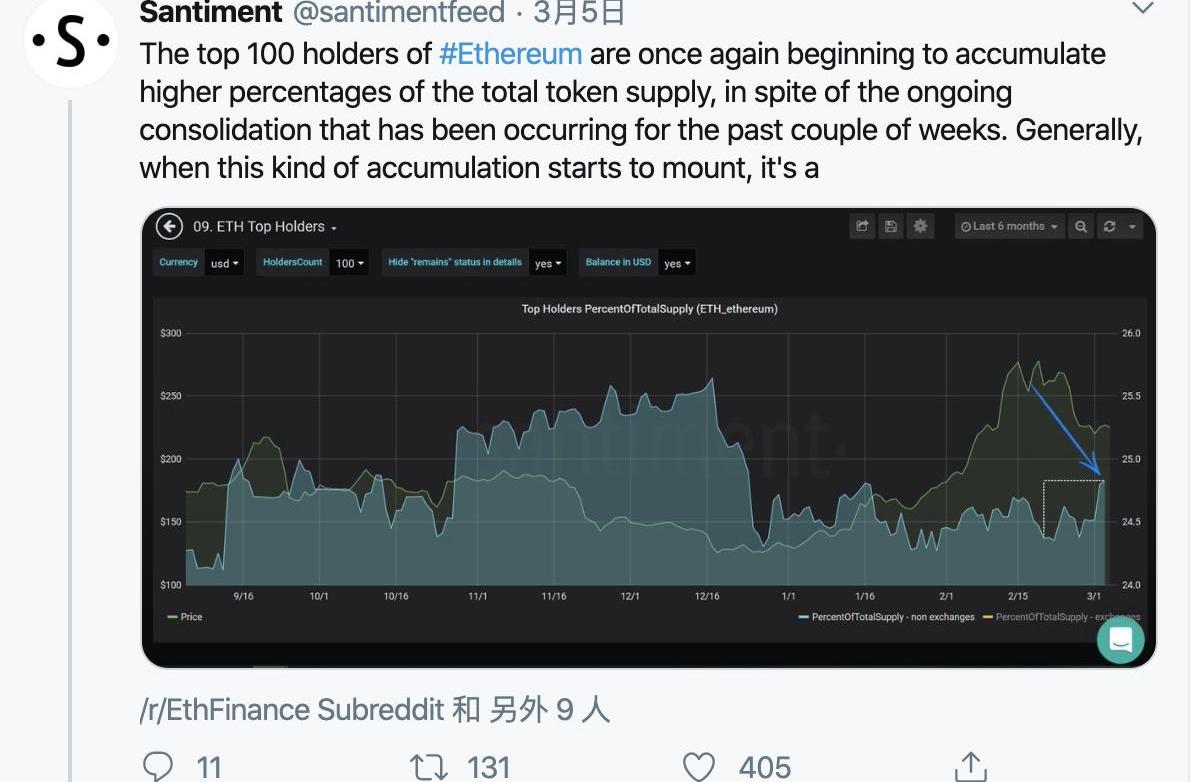This screenshot has width=1194, height=782.
Task: Retweet using the retweet arrows icon
Action: tap(429, 767)
